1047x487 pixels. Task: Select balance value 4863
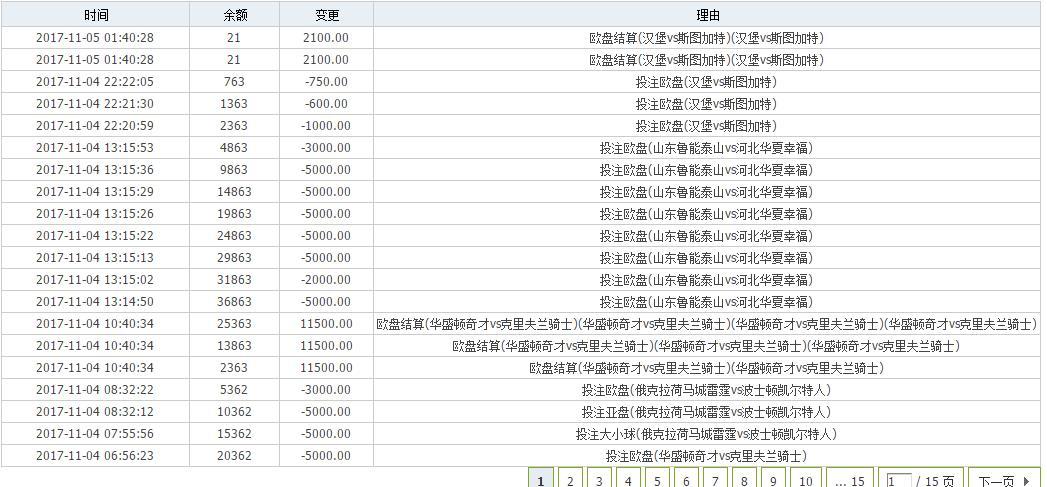234,148
